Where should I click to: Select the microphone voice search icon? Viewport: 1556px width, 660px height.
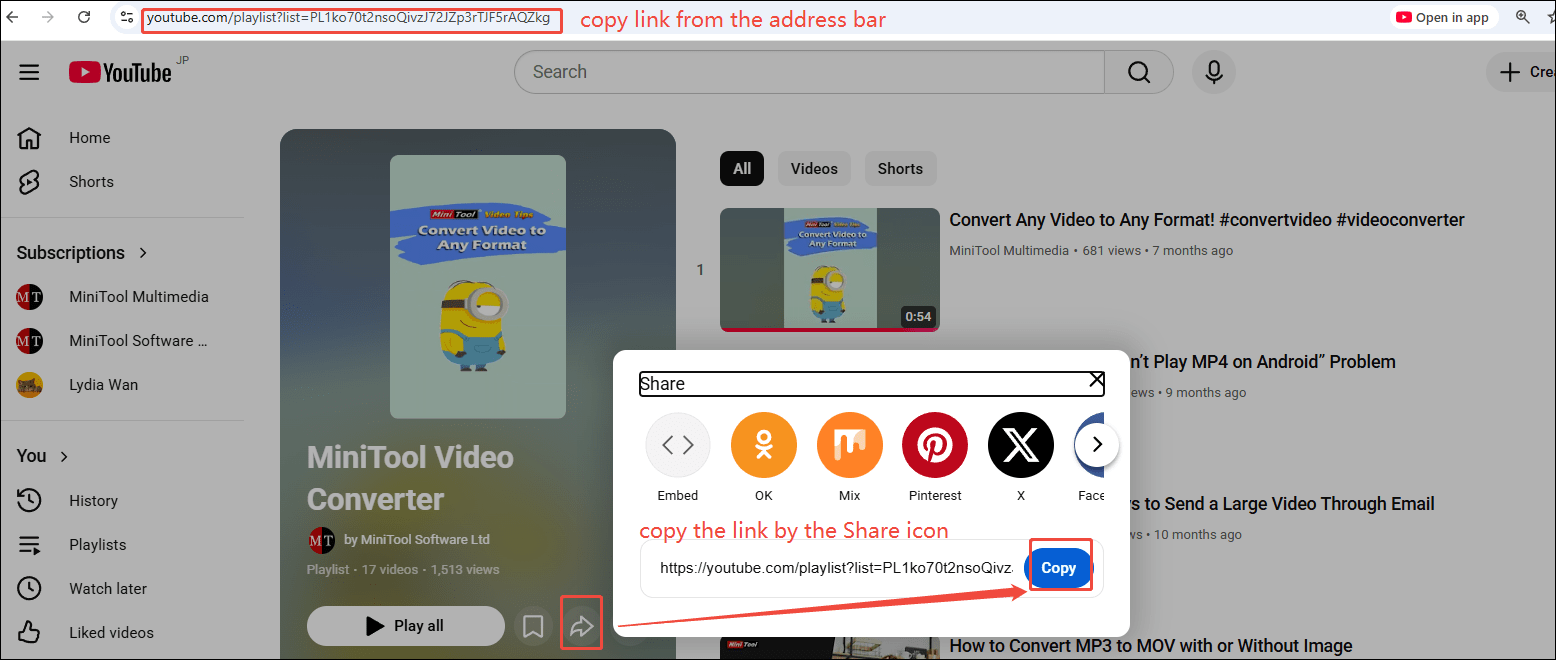click(1213, 71)
